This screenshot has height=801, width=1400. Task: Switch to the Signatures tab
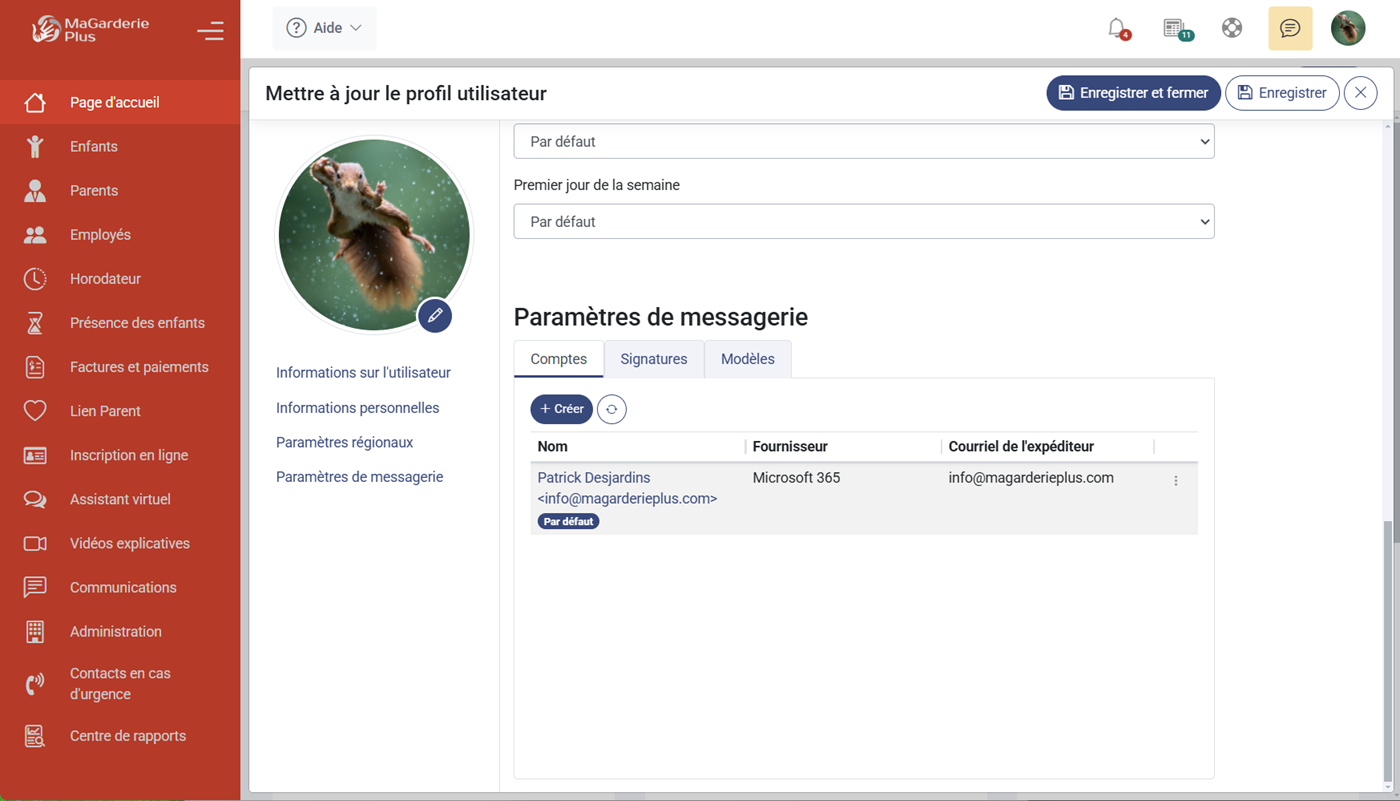click(654, 359)
